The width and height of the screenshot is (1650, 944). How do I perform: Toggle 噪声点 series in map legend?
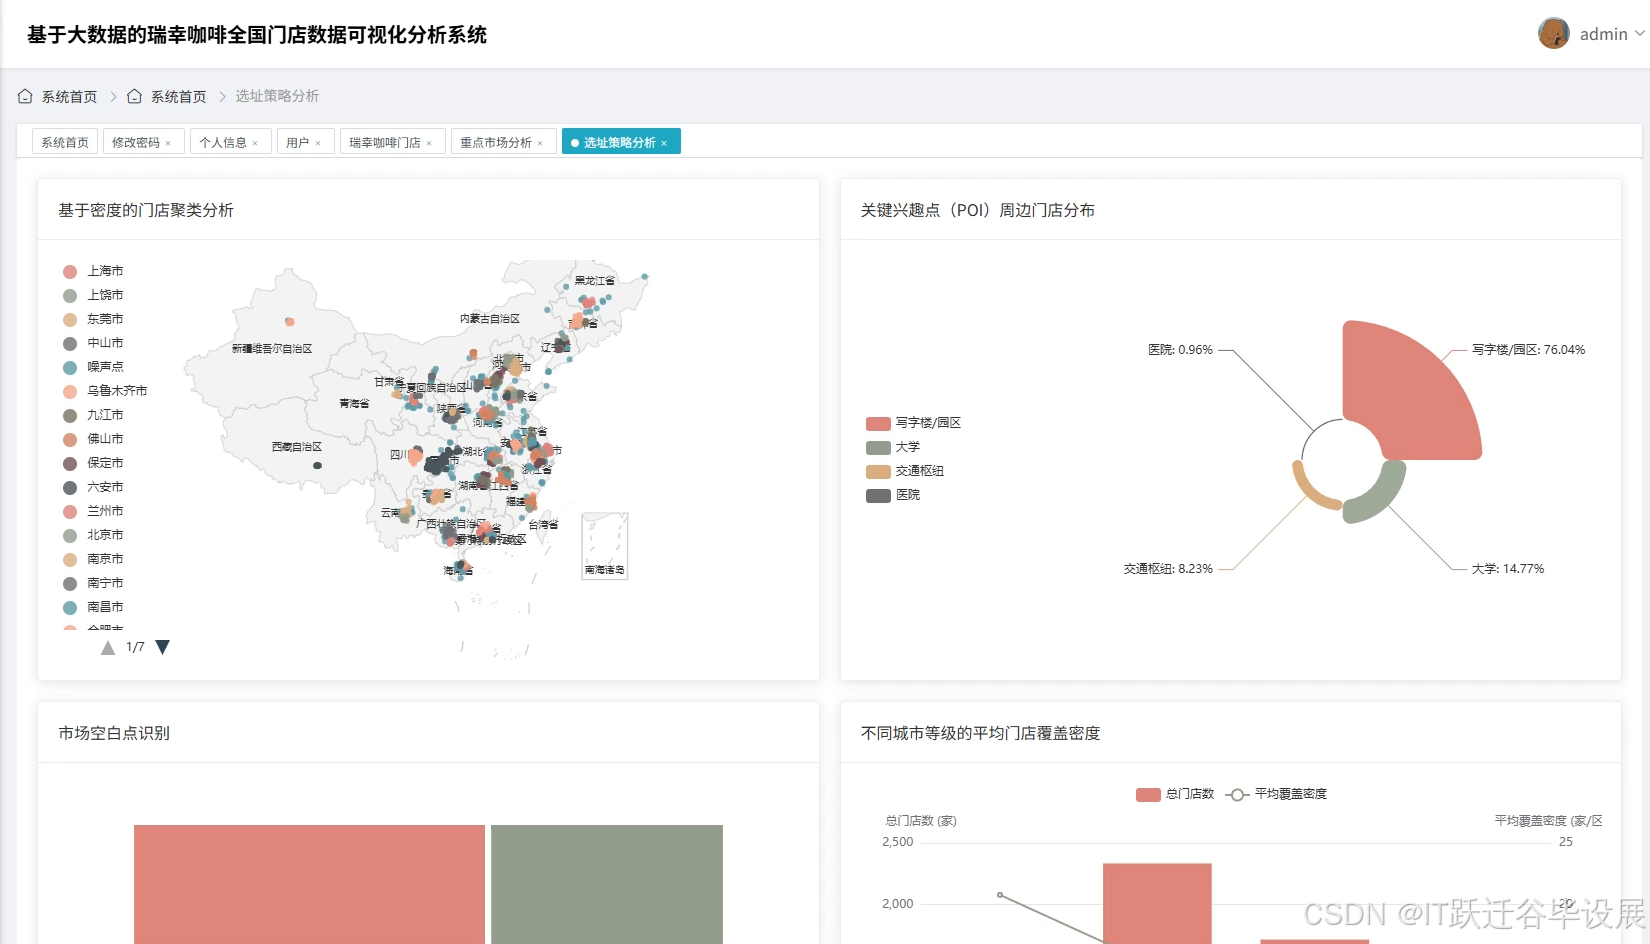(93, 367)
